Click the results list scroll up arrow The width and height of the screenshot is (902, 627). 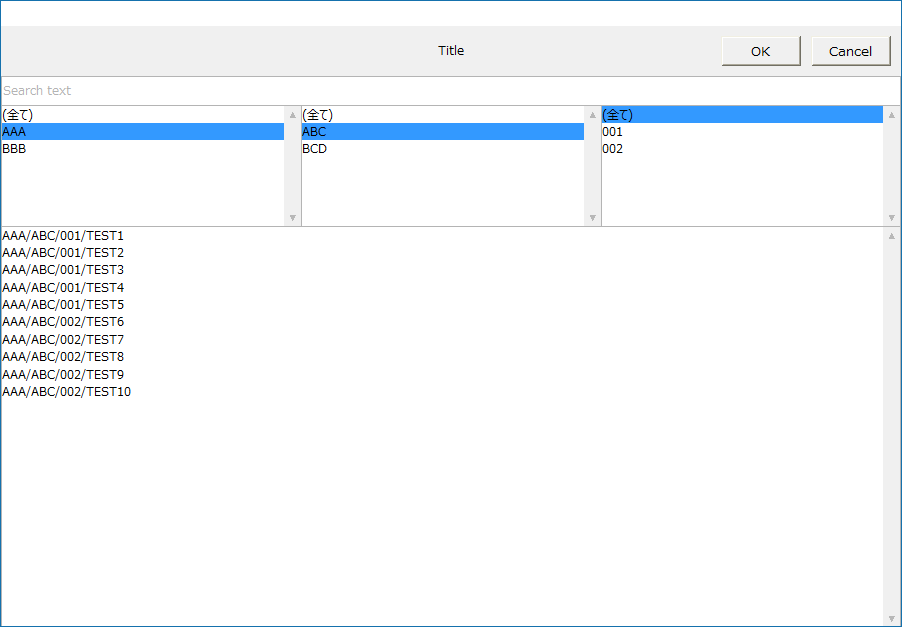[892, 236]
